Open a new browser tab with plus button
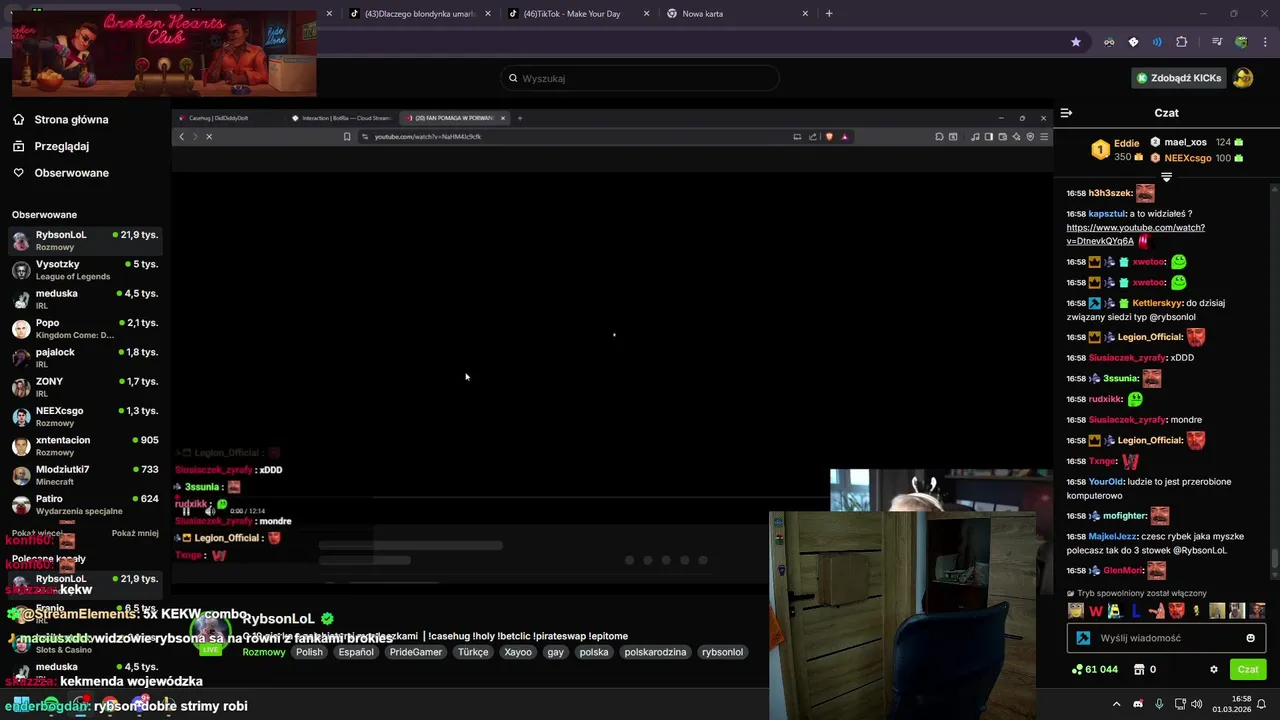1280x720 pixels. pyautogui.click(x=829, y=14)
